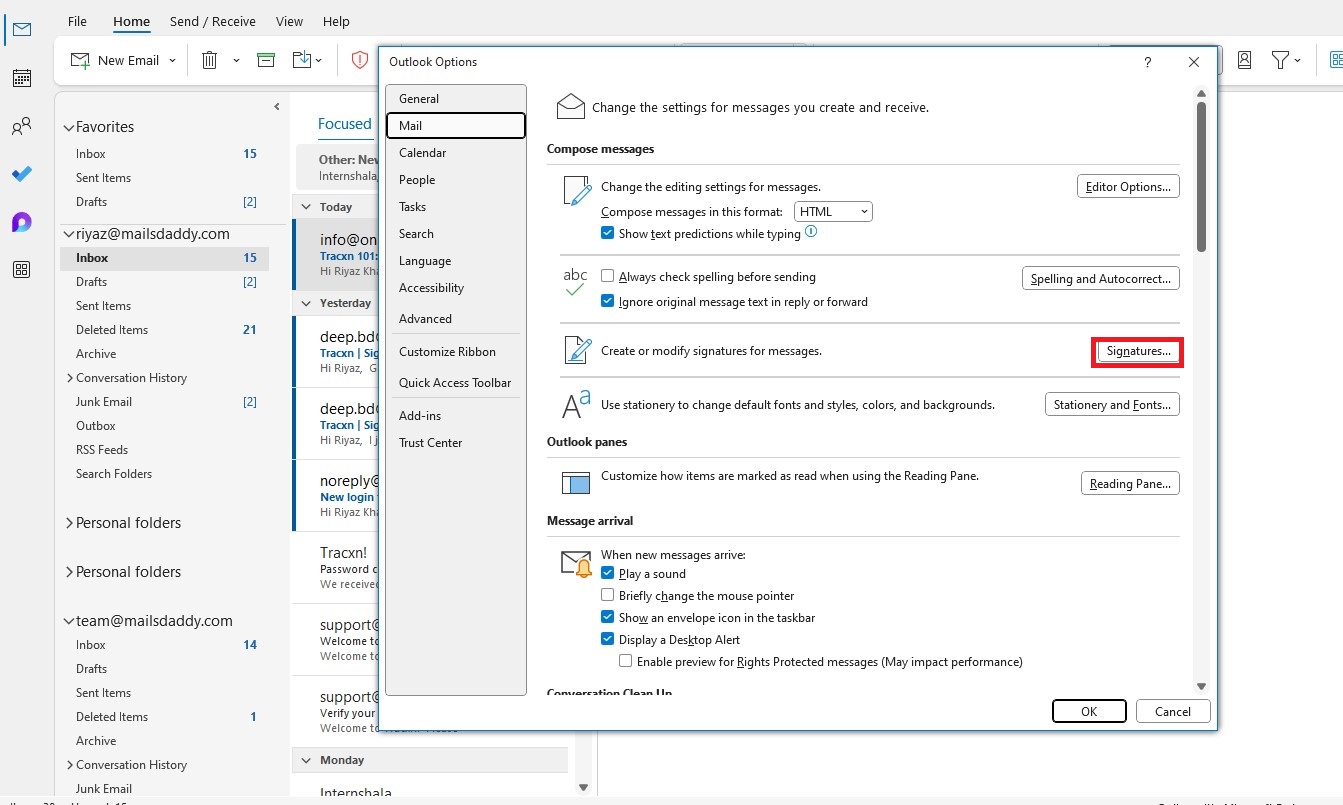This screenshot has width=1343, height=805.
Task: Open the Address Book icon in ribbon
Action: tap(1244, 60)
